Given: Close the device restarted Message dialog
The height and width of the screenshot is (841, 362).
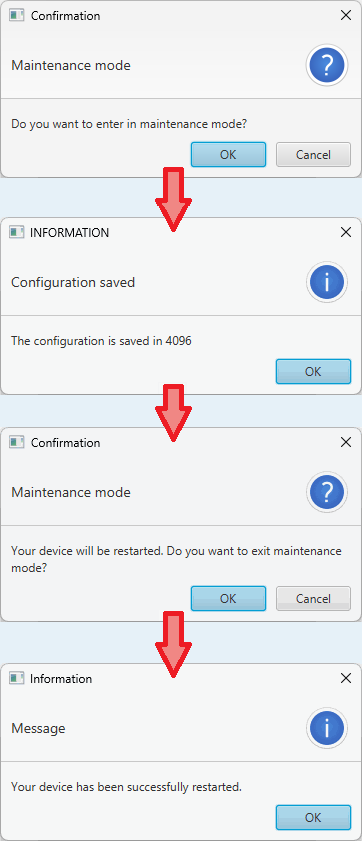Looking at the screenshot, I should tap(346, 678).
